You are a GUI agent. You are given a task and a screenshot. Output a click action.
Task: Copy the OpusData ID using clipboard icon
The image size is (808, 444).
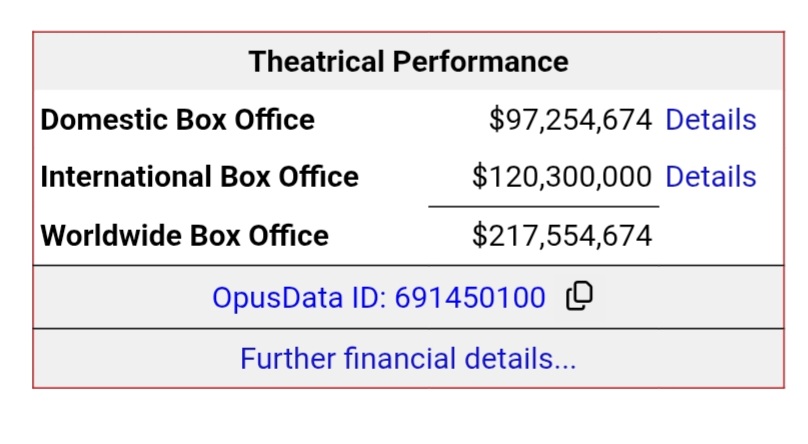click(579, 297)
